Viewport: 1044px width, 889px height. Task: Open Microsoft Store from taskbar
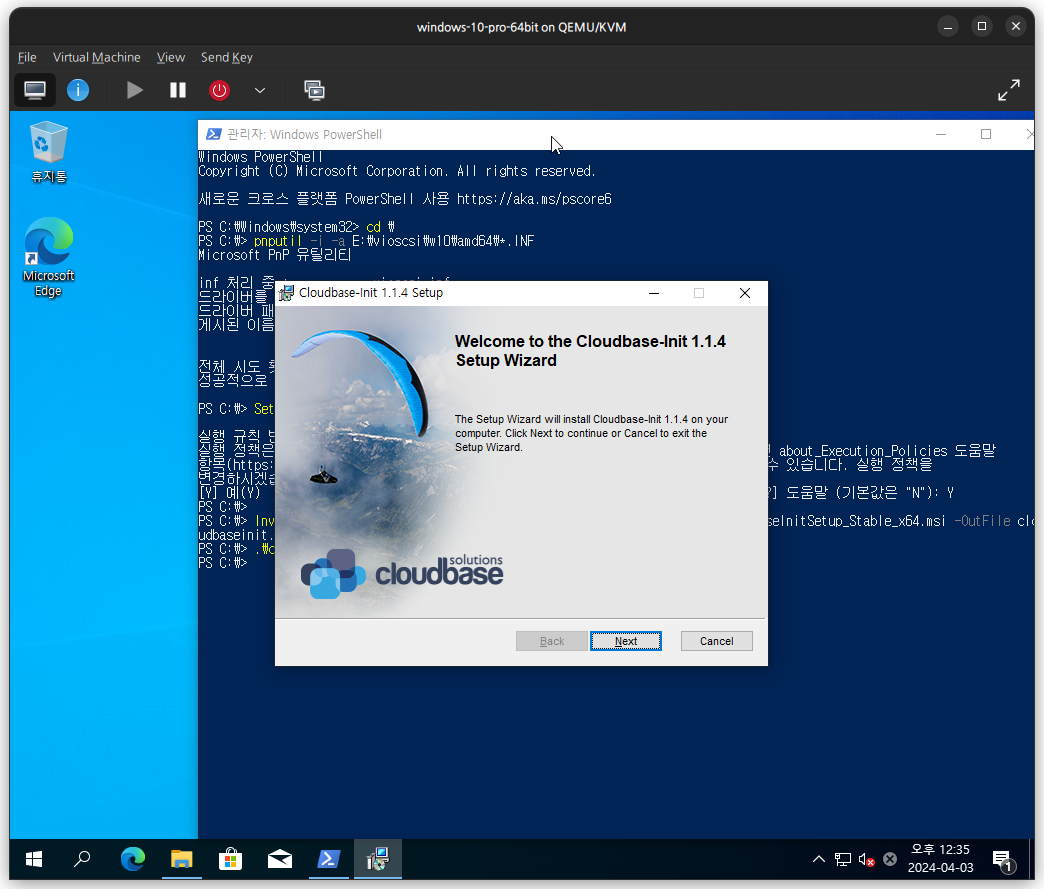coord(230,859)
